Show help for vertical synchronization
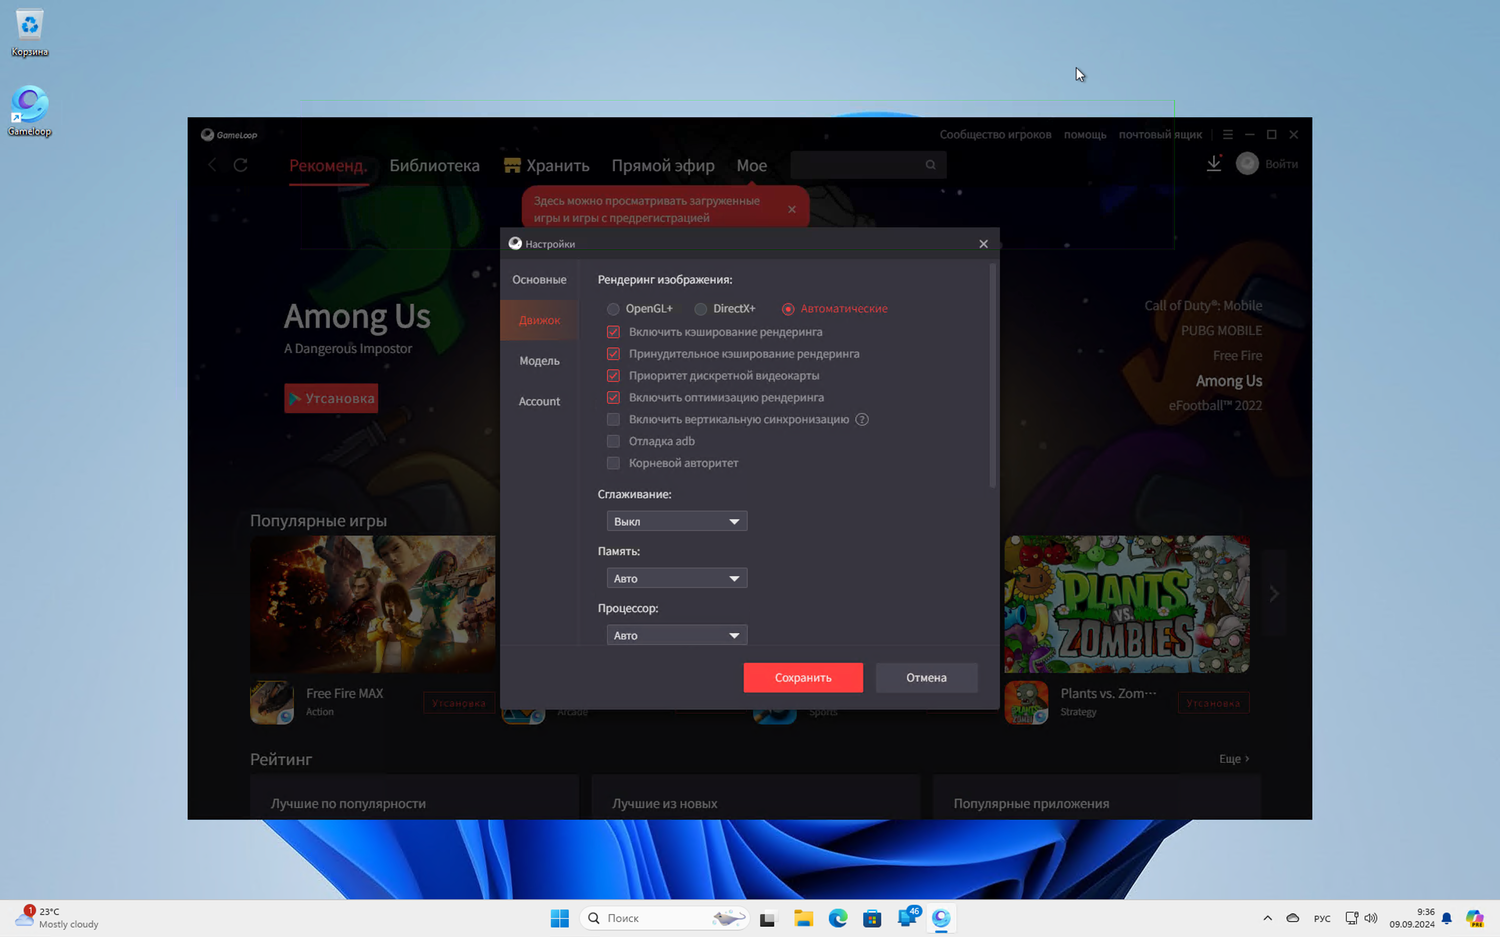The height and width of the screenshot is (937, 1500). 862,419
